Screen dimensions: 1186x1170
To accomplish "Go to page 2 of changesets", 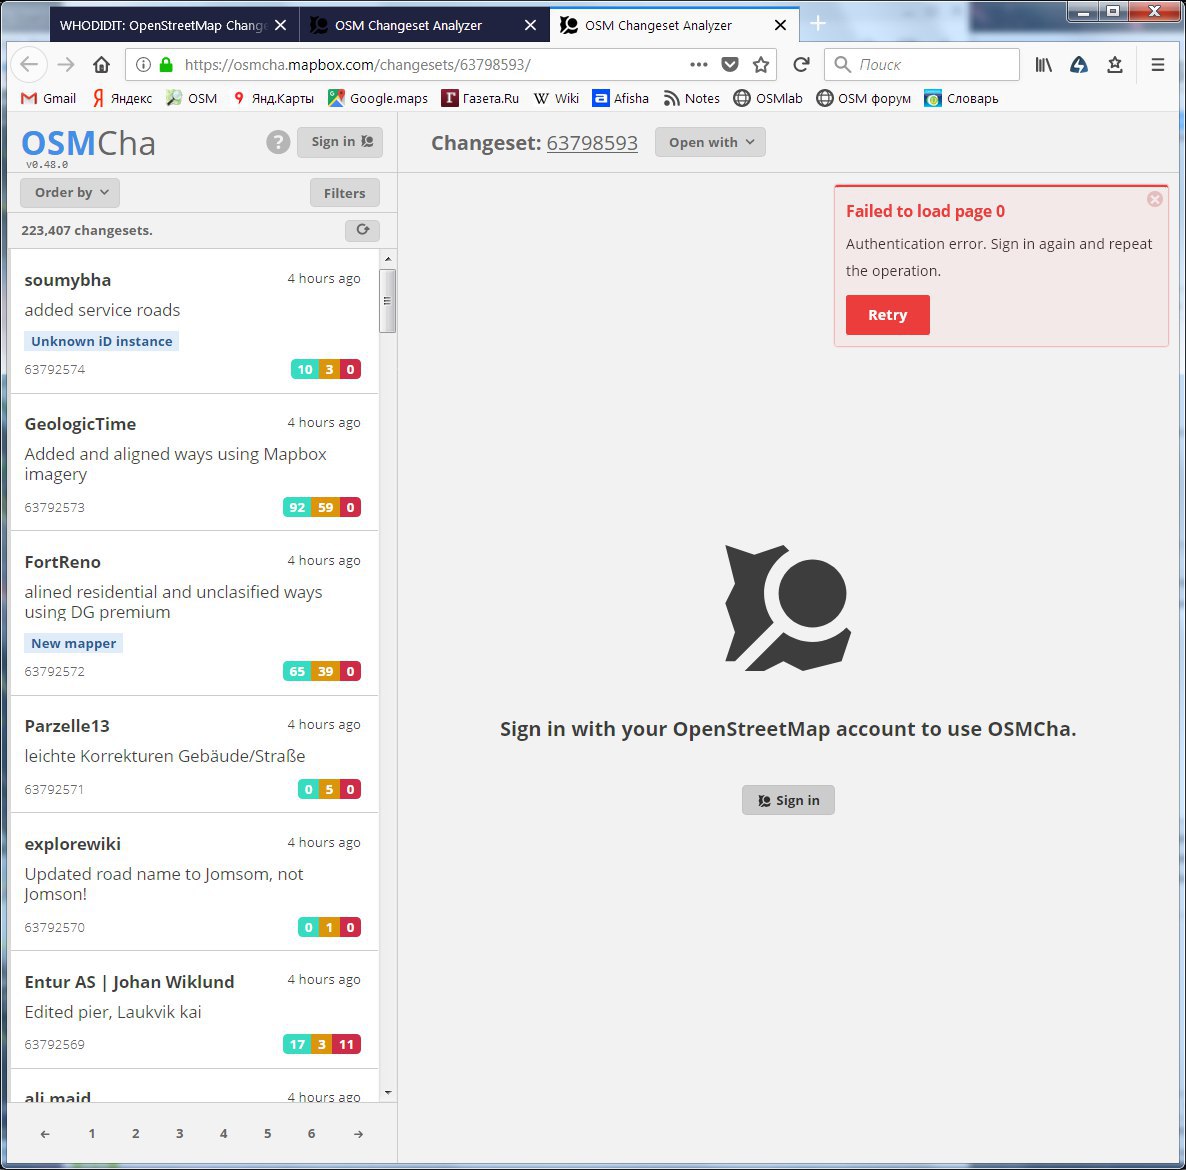I will pyautogui.click(x=135, y=1133).
